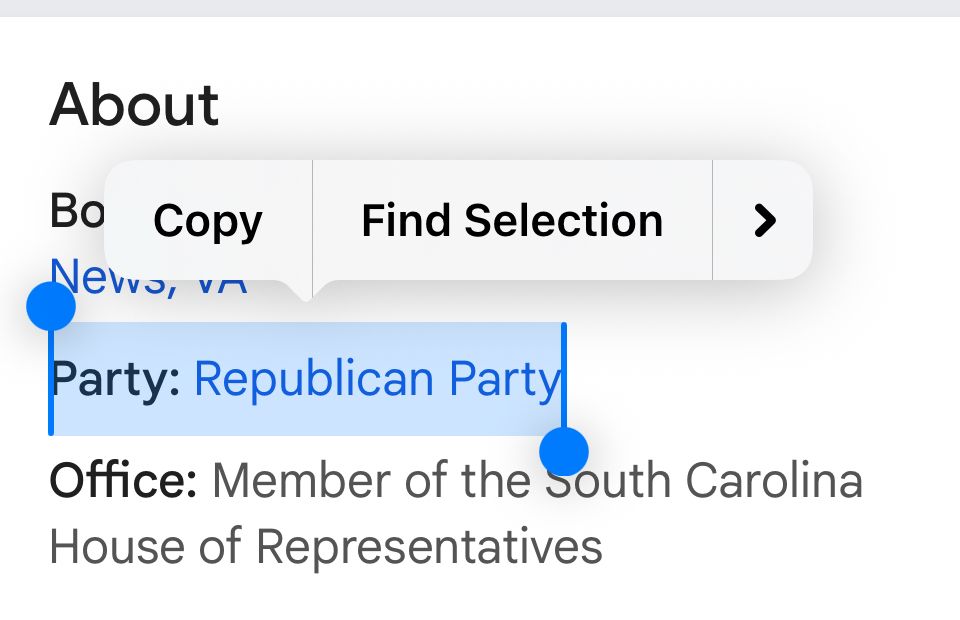Tap the blue dot above the highlighted line
Viewport: 960px width, 620px height.
point(52,308)
